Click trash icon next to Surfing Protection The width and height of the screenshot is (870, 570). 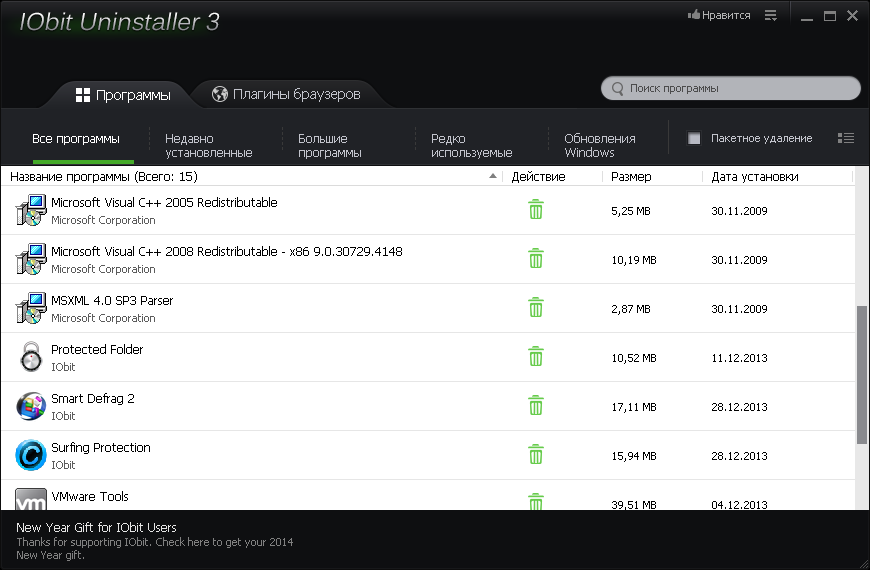pyautogui.click(x=535, y=454)
